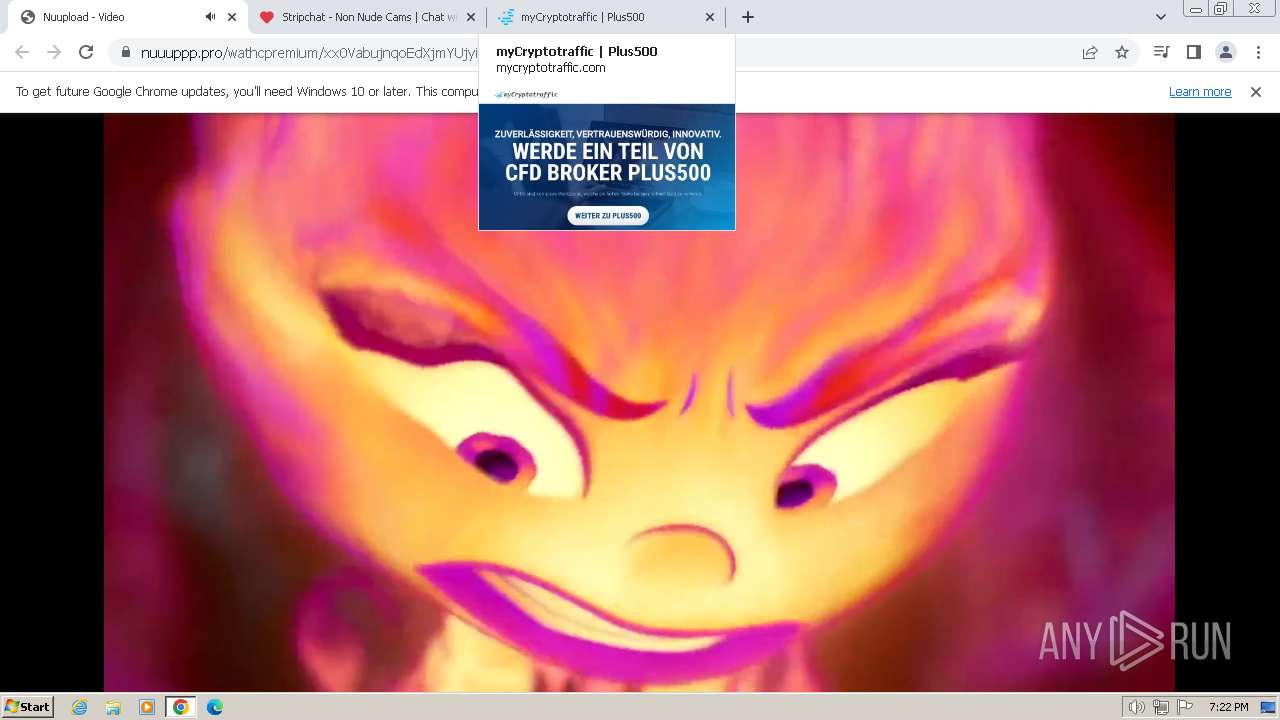This screenshot has height=720, width=1280.
Task: Go back to previous page
Action: (22, 52)
